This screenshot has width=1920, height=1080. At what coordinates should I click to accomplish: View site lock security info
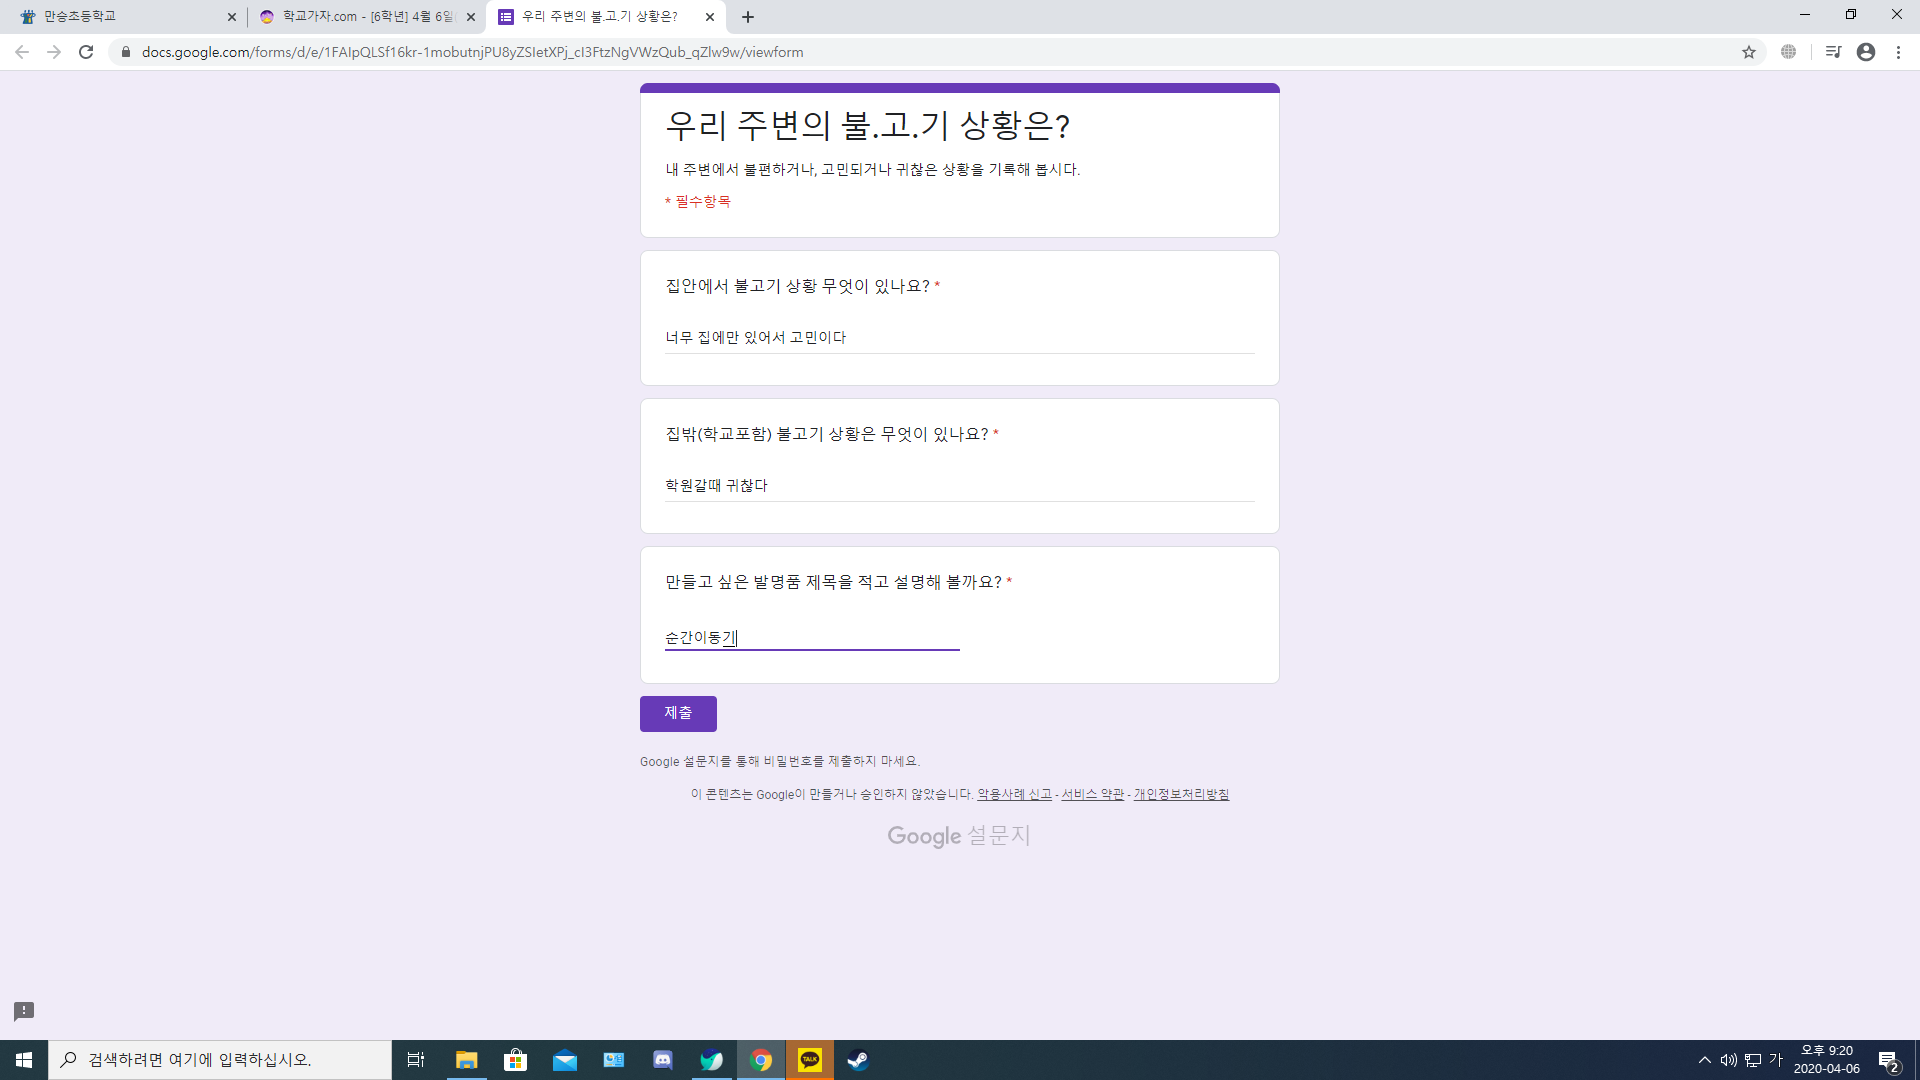(126, 52)
